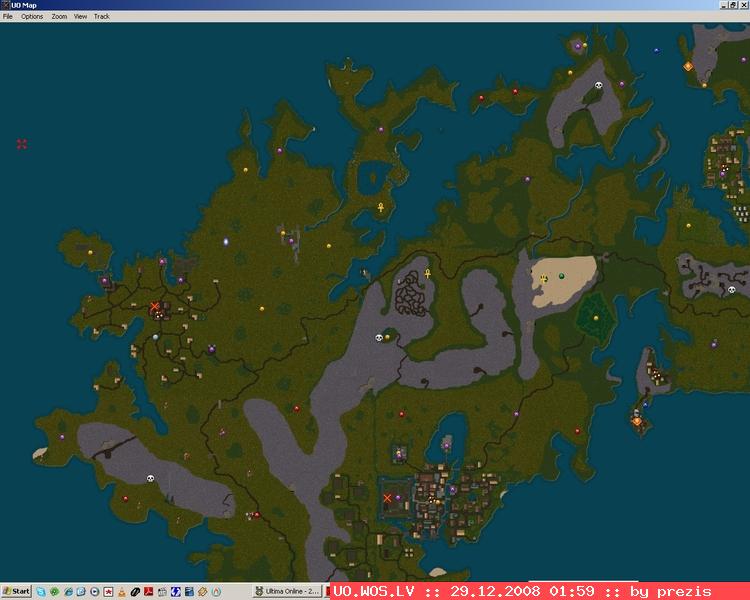750x600 pixels.
Task: Open the Options menu
Action: tap(32, 16)
